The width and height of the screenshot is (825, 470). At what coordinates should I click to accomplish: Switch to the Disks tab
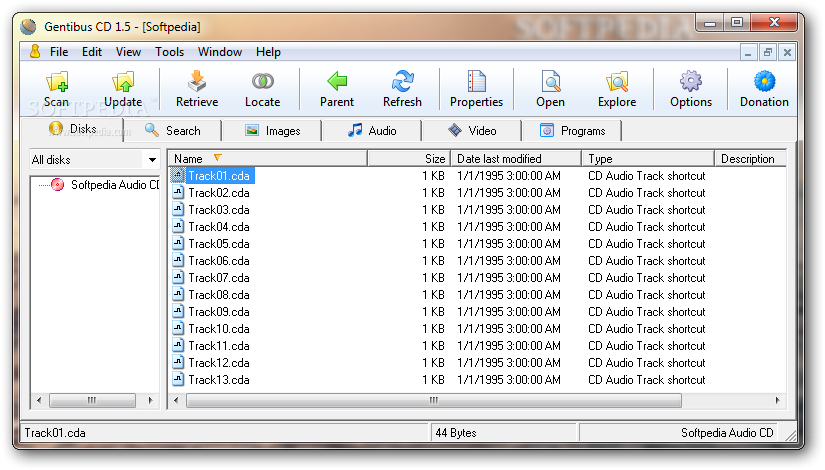(73, 129)
